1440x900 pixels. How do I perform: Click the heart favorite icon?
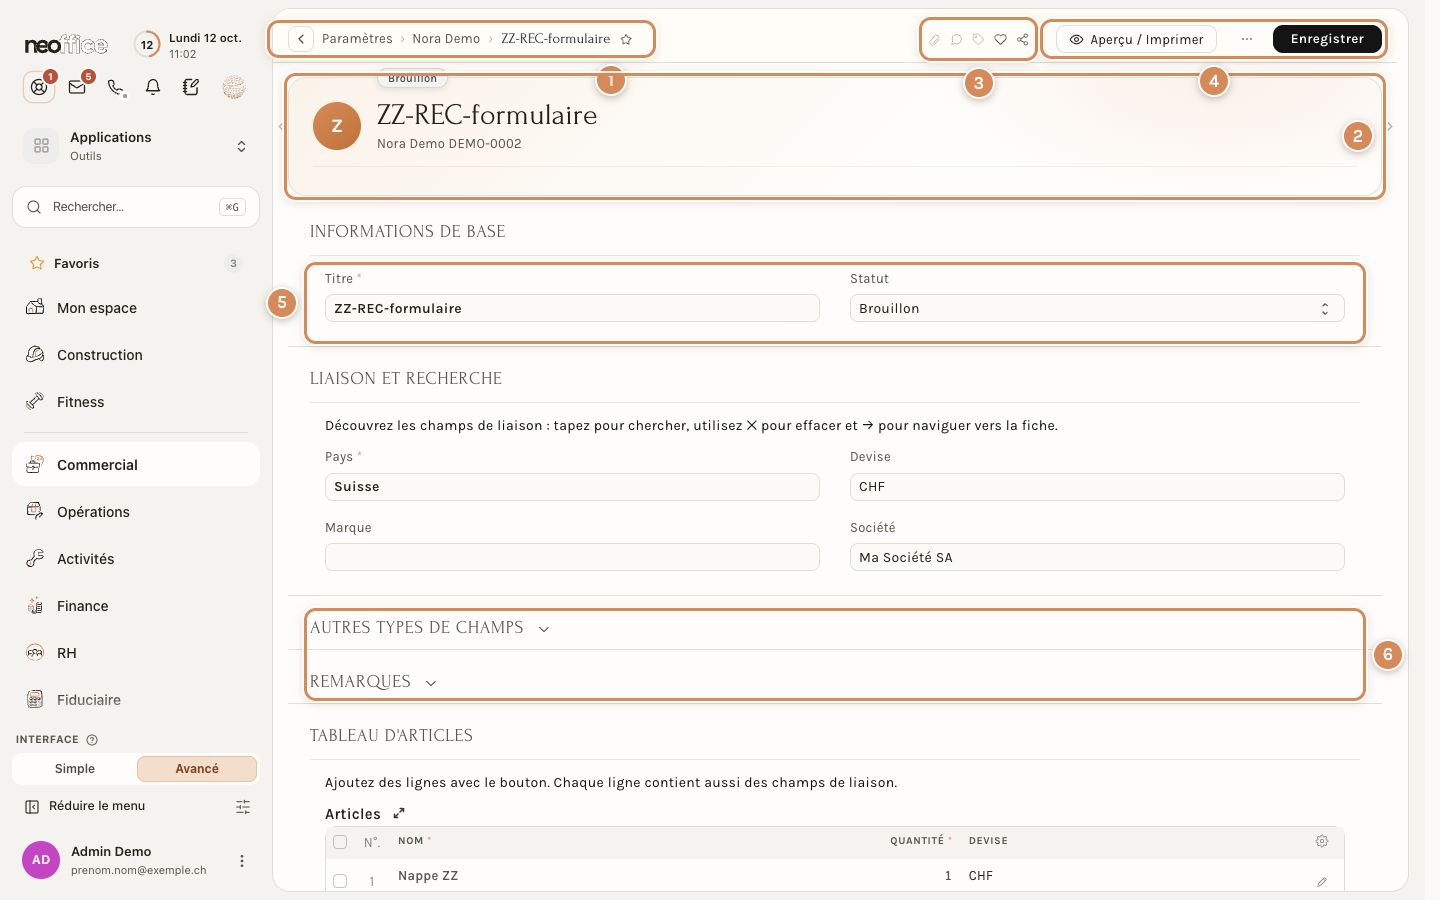coord(1000,40)
